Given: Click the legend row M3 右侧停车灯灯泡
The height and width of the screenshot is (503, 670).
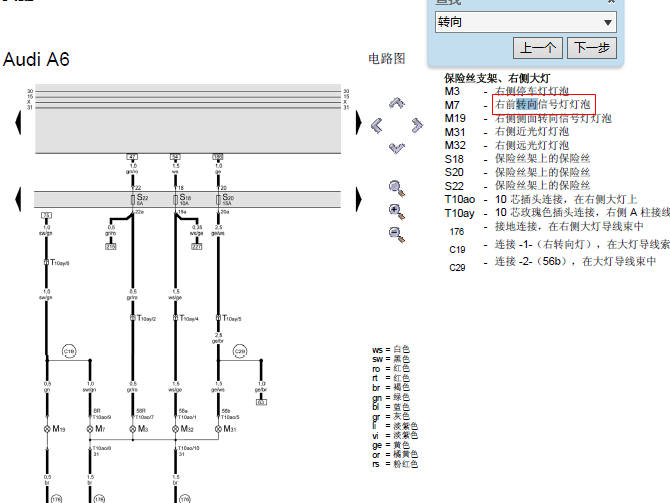Looking at the screenshot, I should coord(507,91).
